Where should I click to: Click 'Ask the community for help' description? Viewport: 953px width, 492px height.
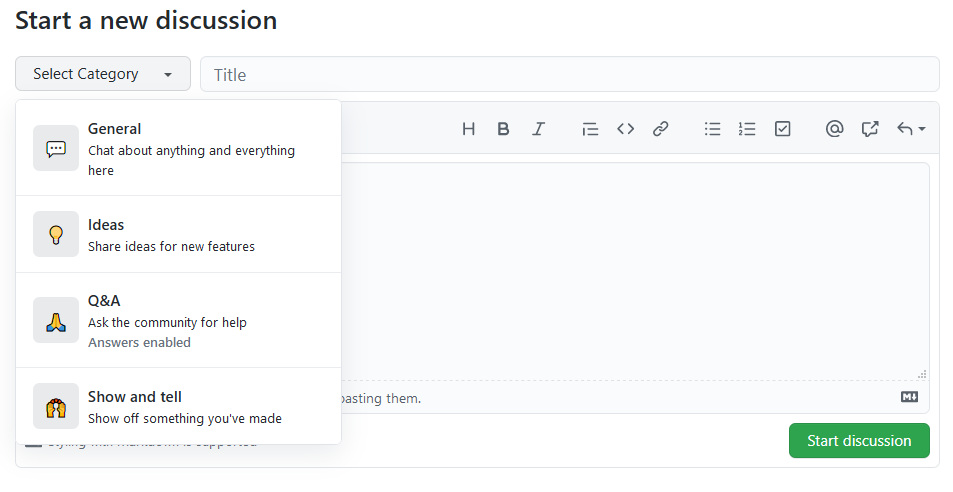point(167,323)
